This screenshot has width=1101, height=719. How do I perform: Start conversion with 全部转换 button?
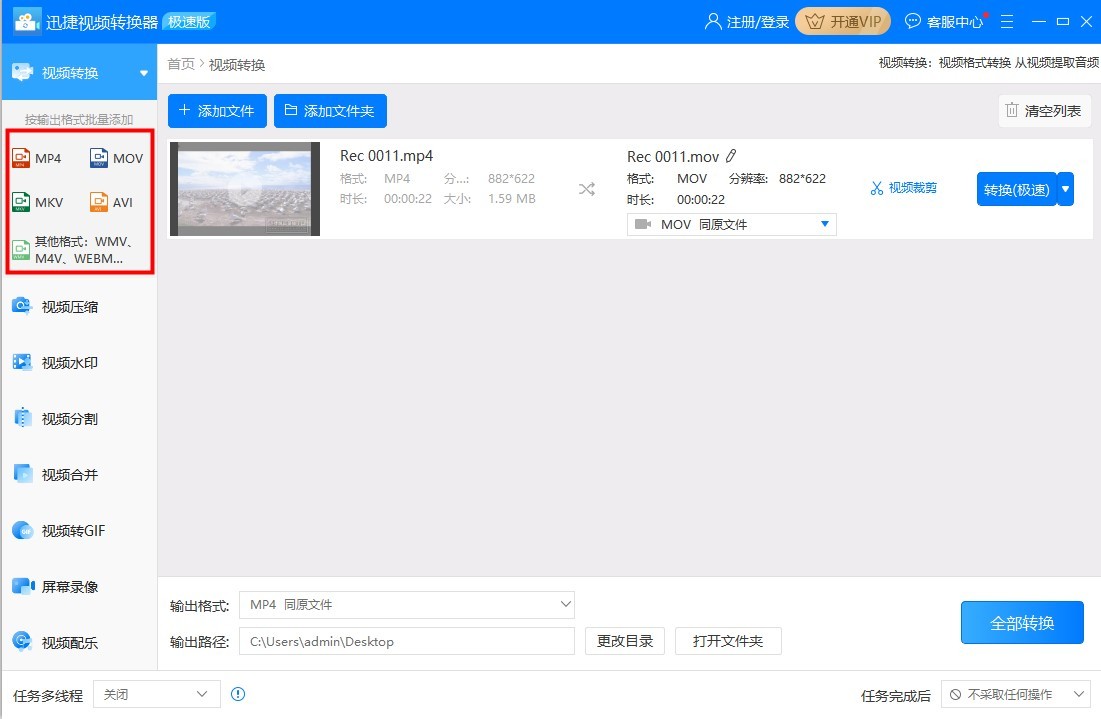tap(1022, 621)
